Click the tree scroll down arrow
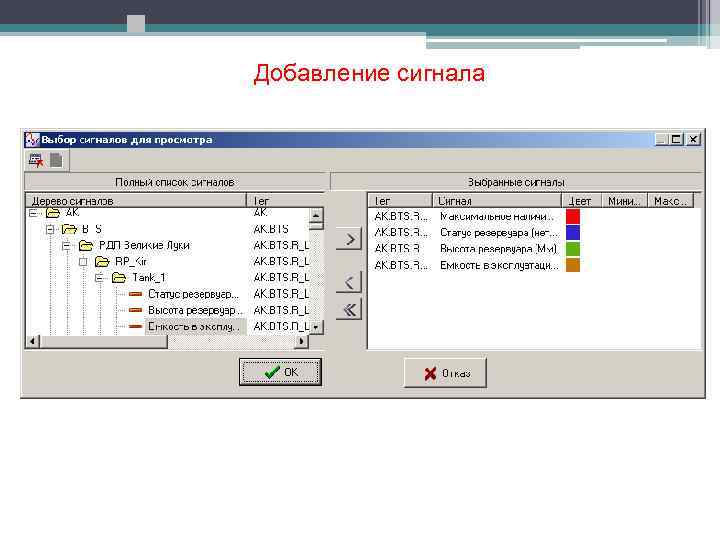The width and height of the screenshot is (720, 540). (316, 327)
